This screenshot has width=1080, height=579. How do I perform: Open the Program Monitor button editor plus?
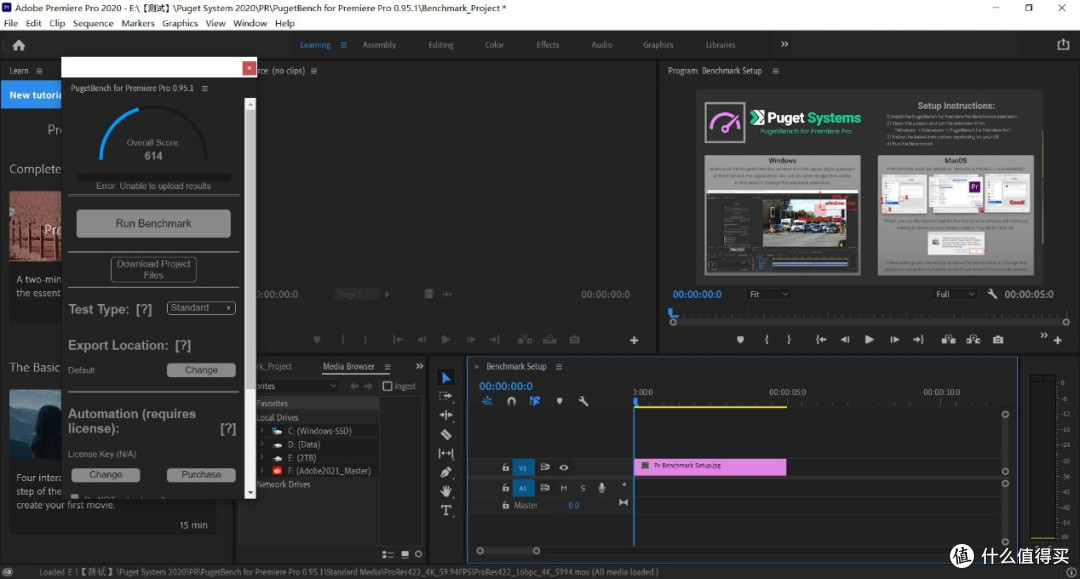(x=1058, y=340)
